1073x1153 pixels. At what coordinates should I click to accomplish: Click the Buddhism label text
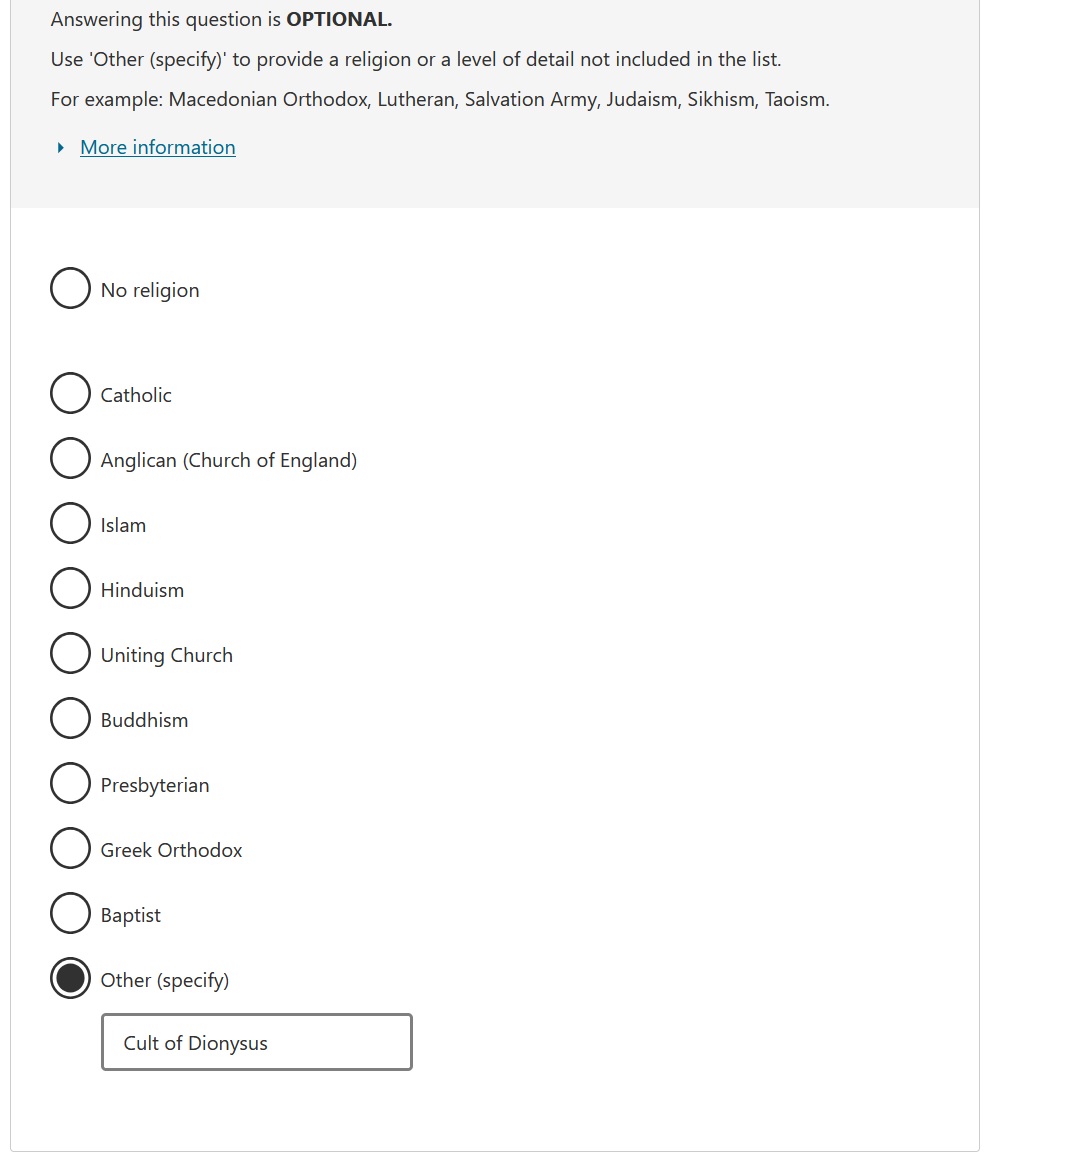click(x=144, y=720)
